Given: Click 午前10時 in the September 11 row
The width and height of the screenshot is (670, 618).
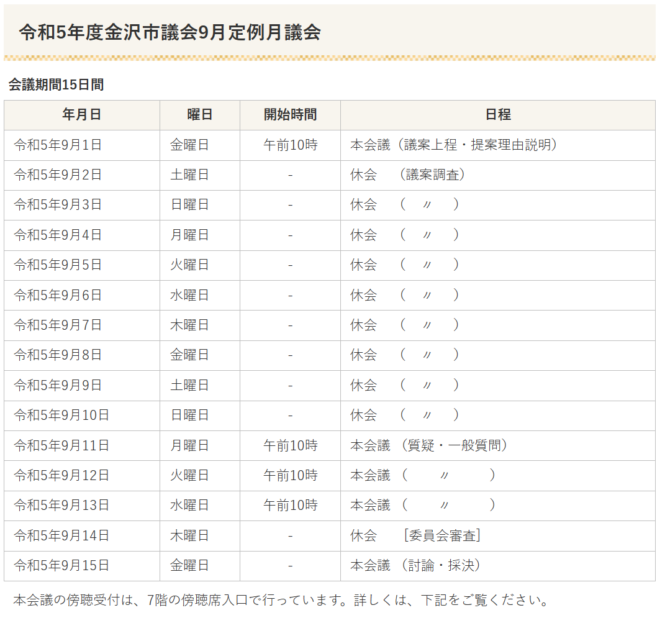Looking at the screenshot, I should click(x=291, y=446).
